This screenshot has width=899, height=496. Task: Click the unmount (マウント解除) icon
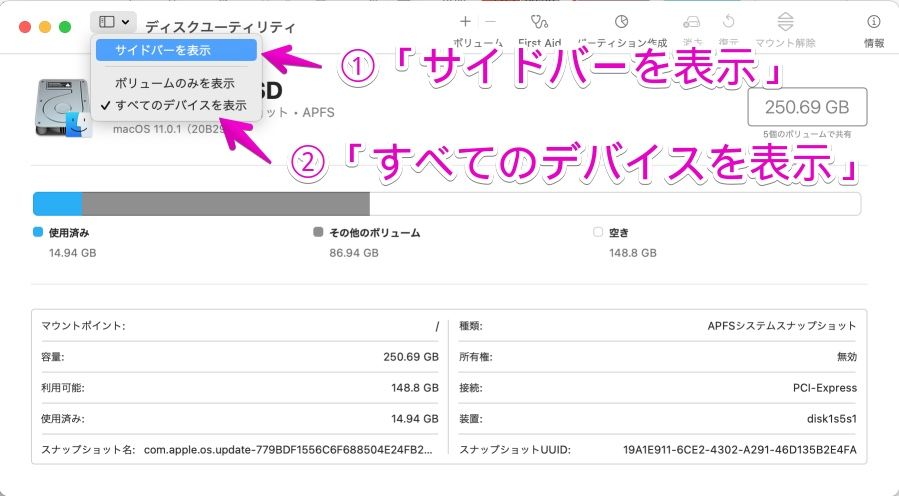pyautogui.click(x=785, y=22)
